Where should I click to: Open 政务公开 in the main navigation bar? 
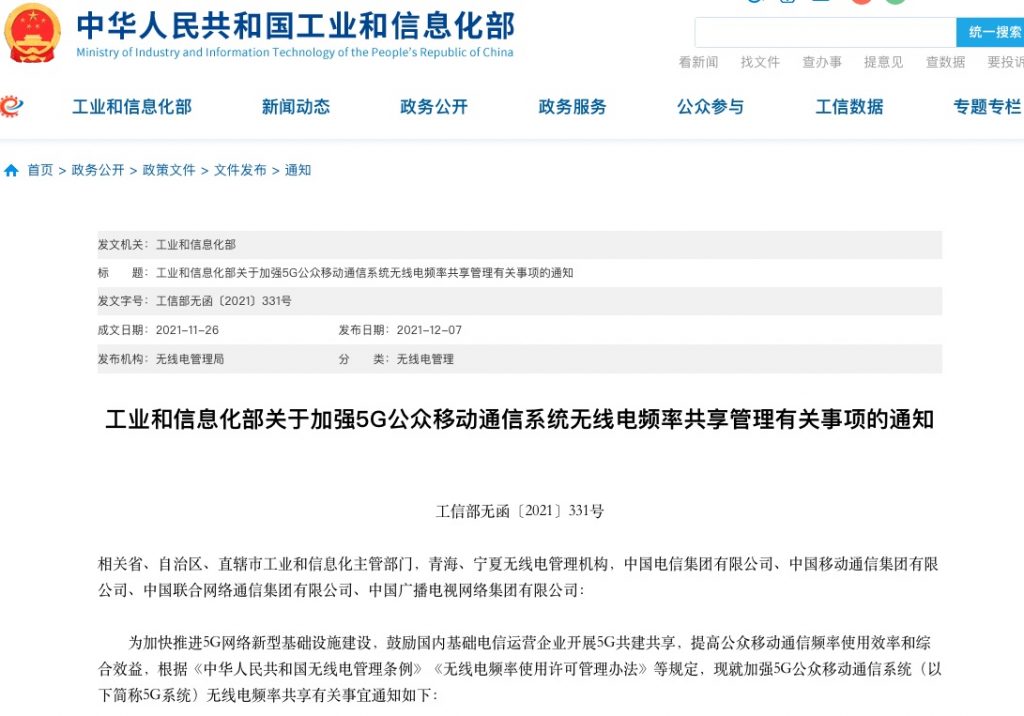pyautogui.click(x=434, y=106)
